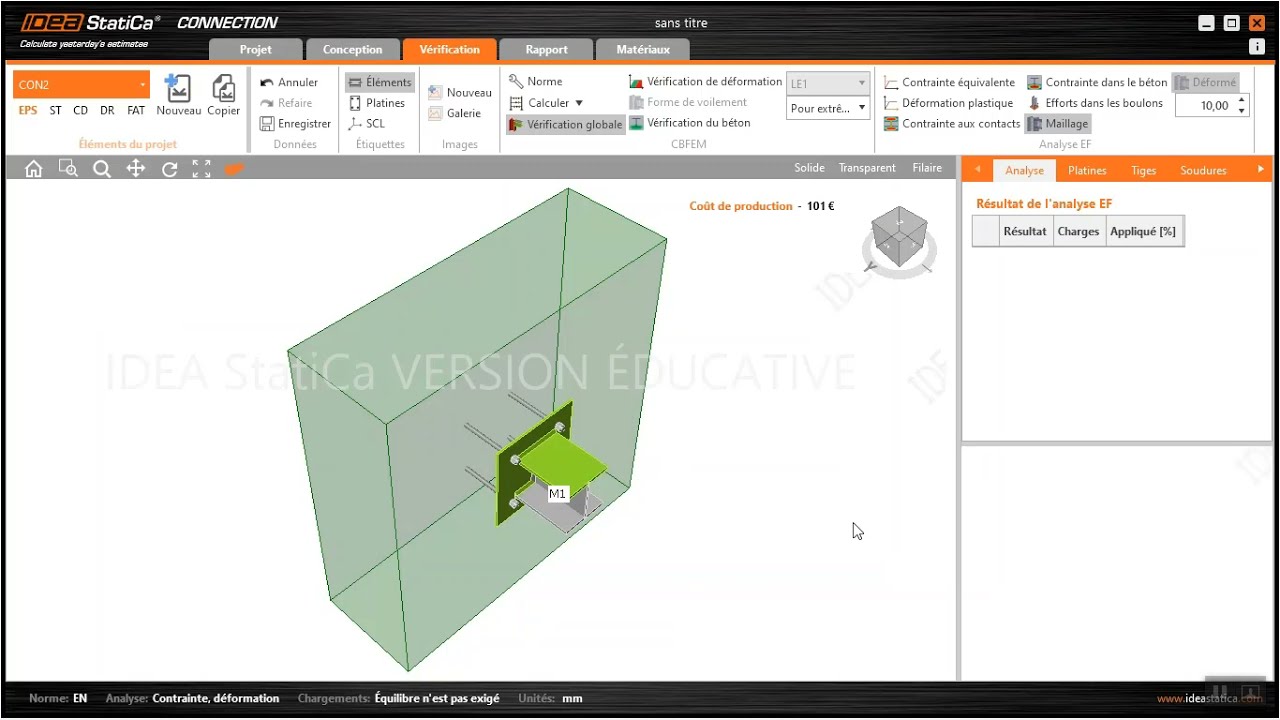Viewport: 1280px width, 720px height.
Task: Open the LE1 load effect dropdown
Action: pos(828,84)
